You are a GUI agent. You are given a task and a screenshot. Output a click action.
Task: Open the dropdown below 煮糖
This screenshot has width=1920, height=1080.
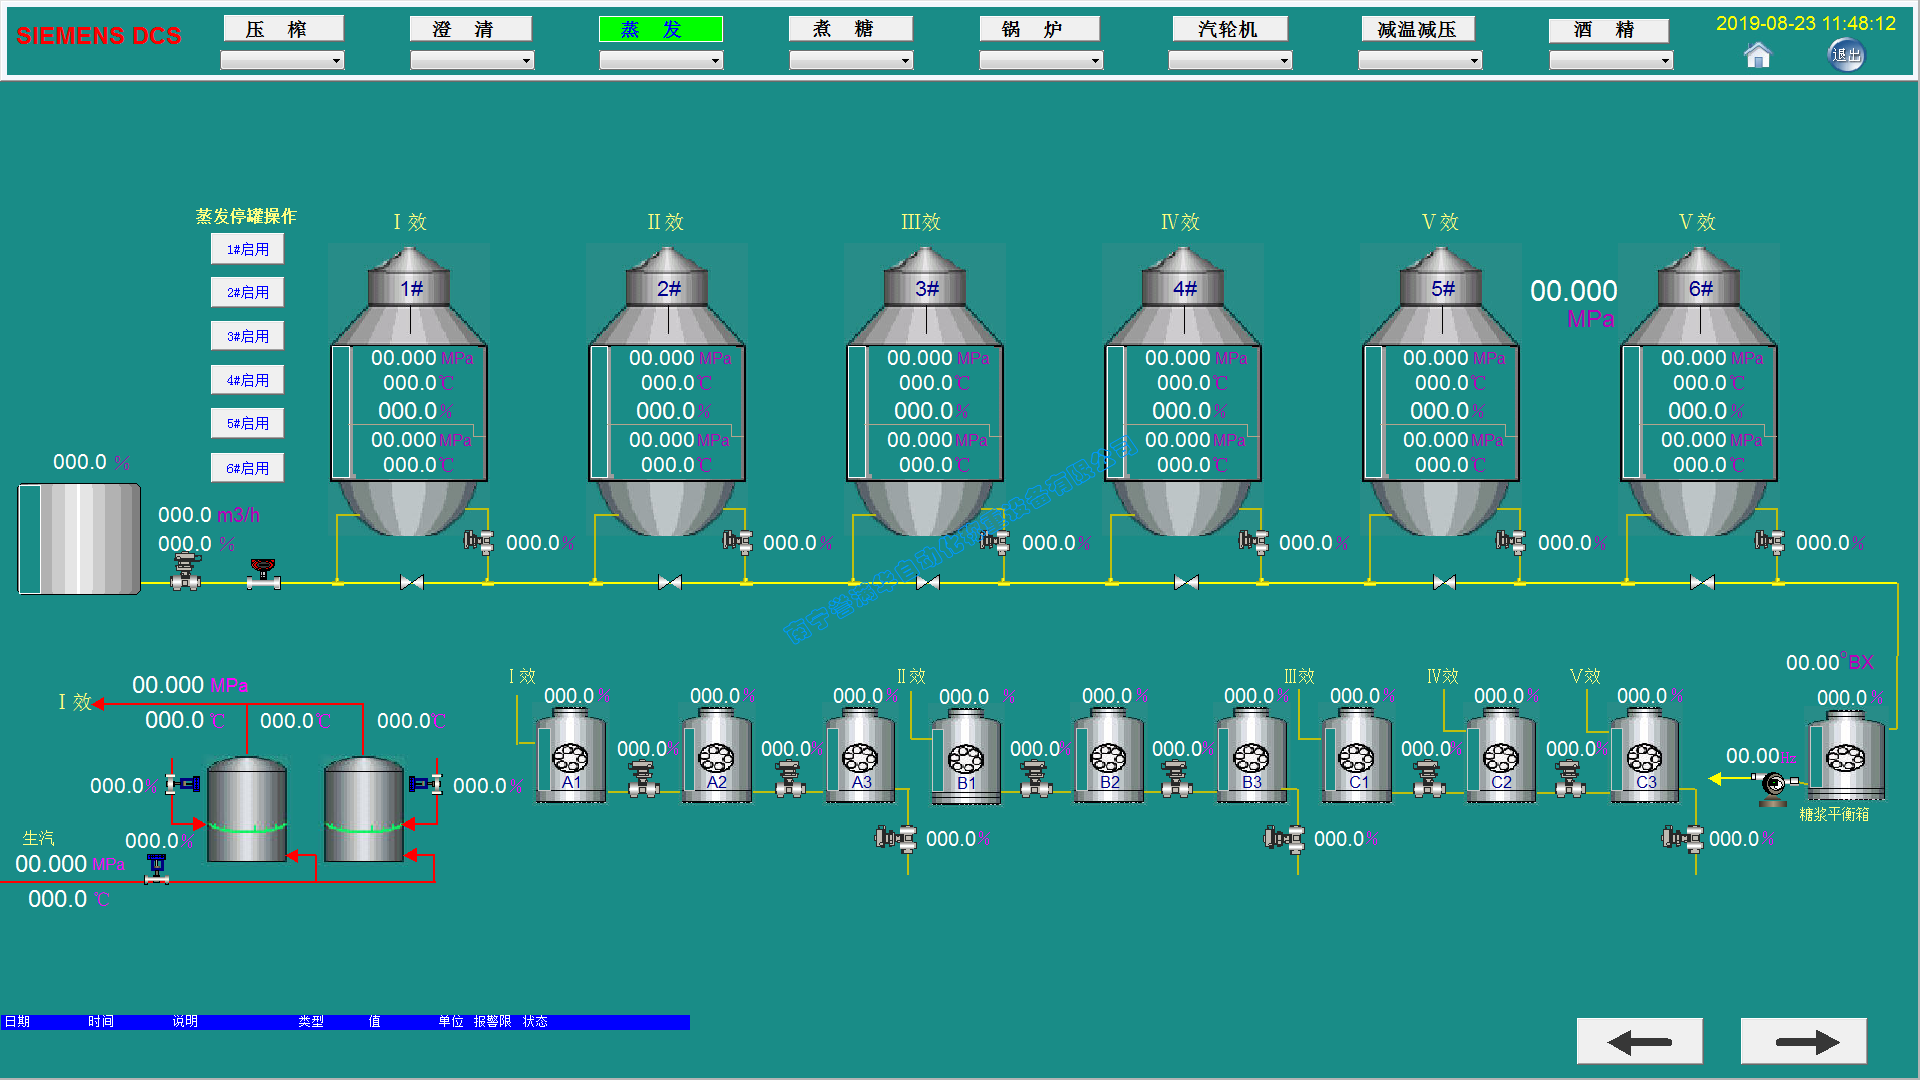[x=851, y=61]
